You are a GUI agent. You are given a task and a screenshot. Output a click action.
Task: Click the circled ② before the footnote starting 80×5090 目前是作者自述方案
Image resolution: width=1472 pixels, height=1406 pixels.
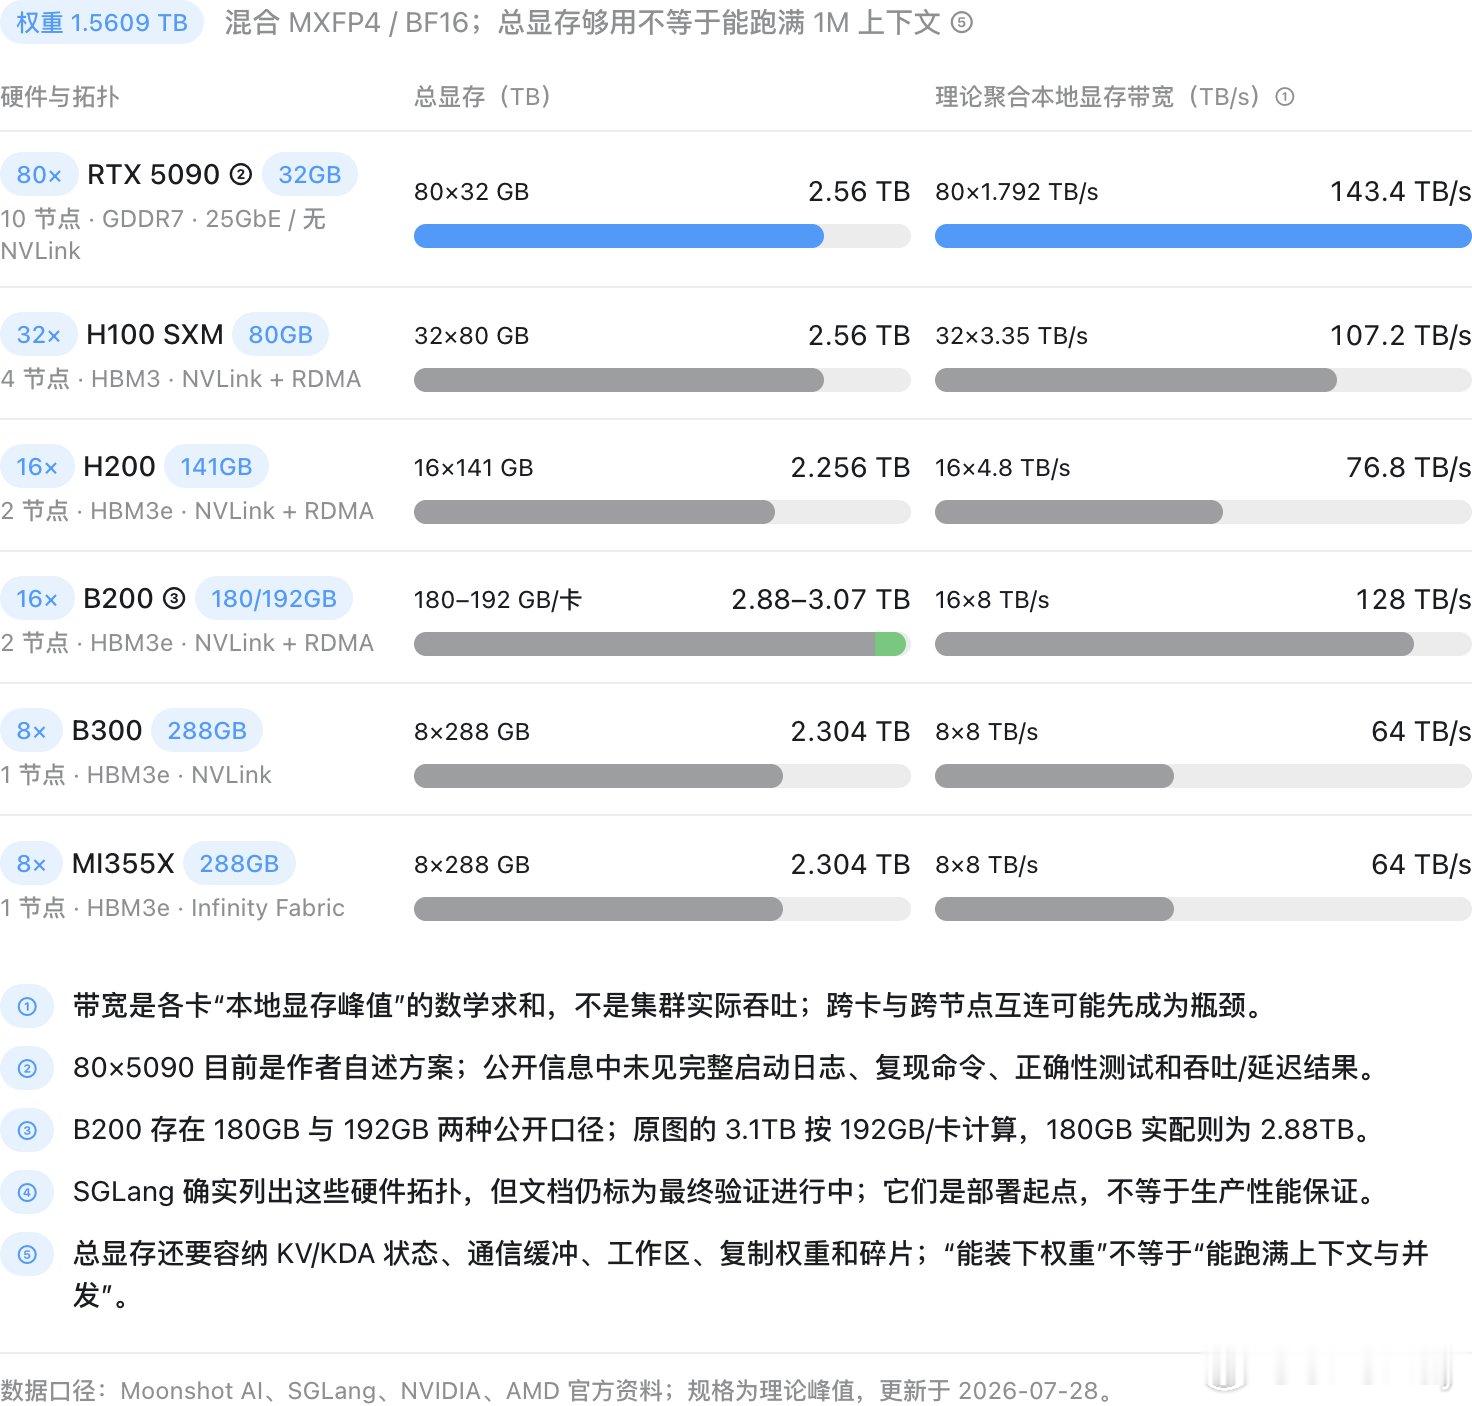click(x=27, y=1068)
